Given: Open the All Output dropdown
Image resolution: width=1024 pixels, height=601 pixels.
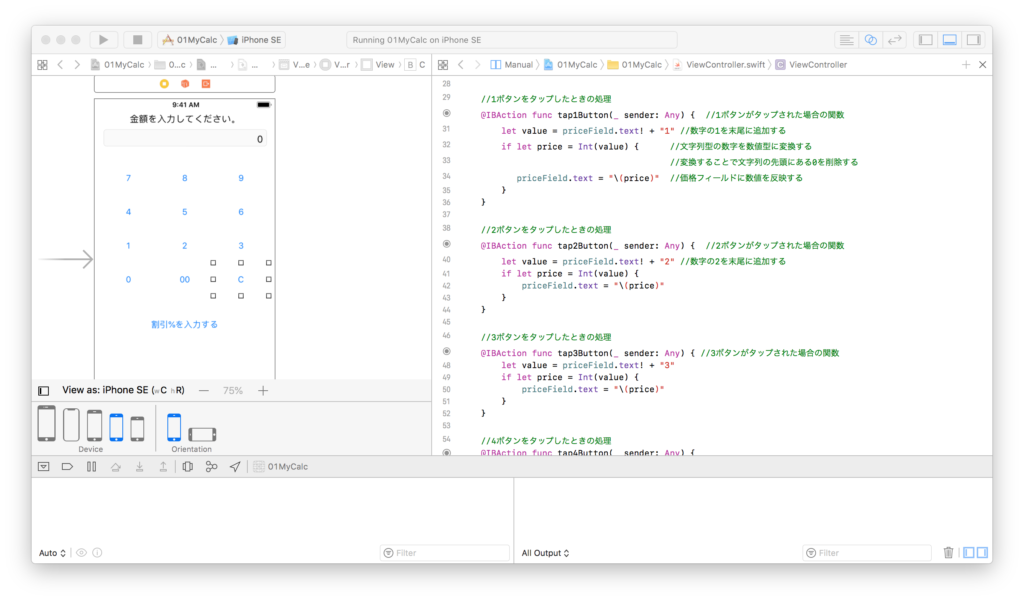Looking at the screenshot, I should [545, 553].
